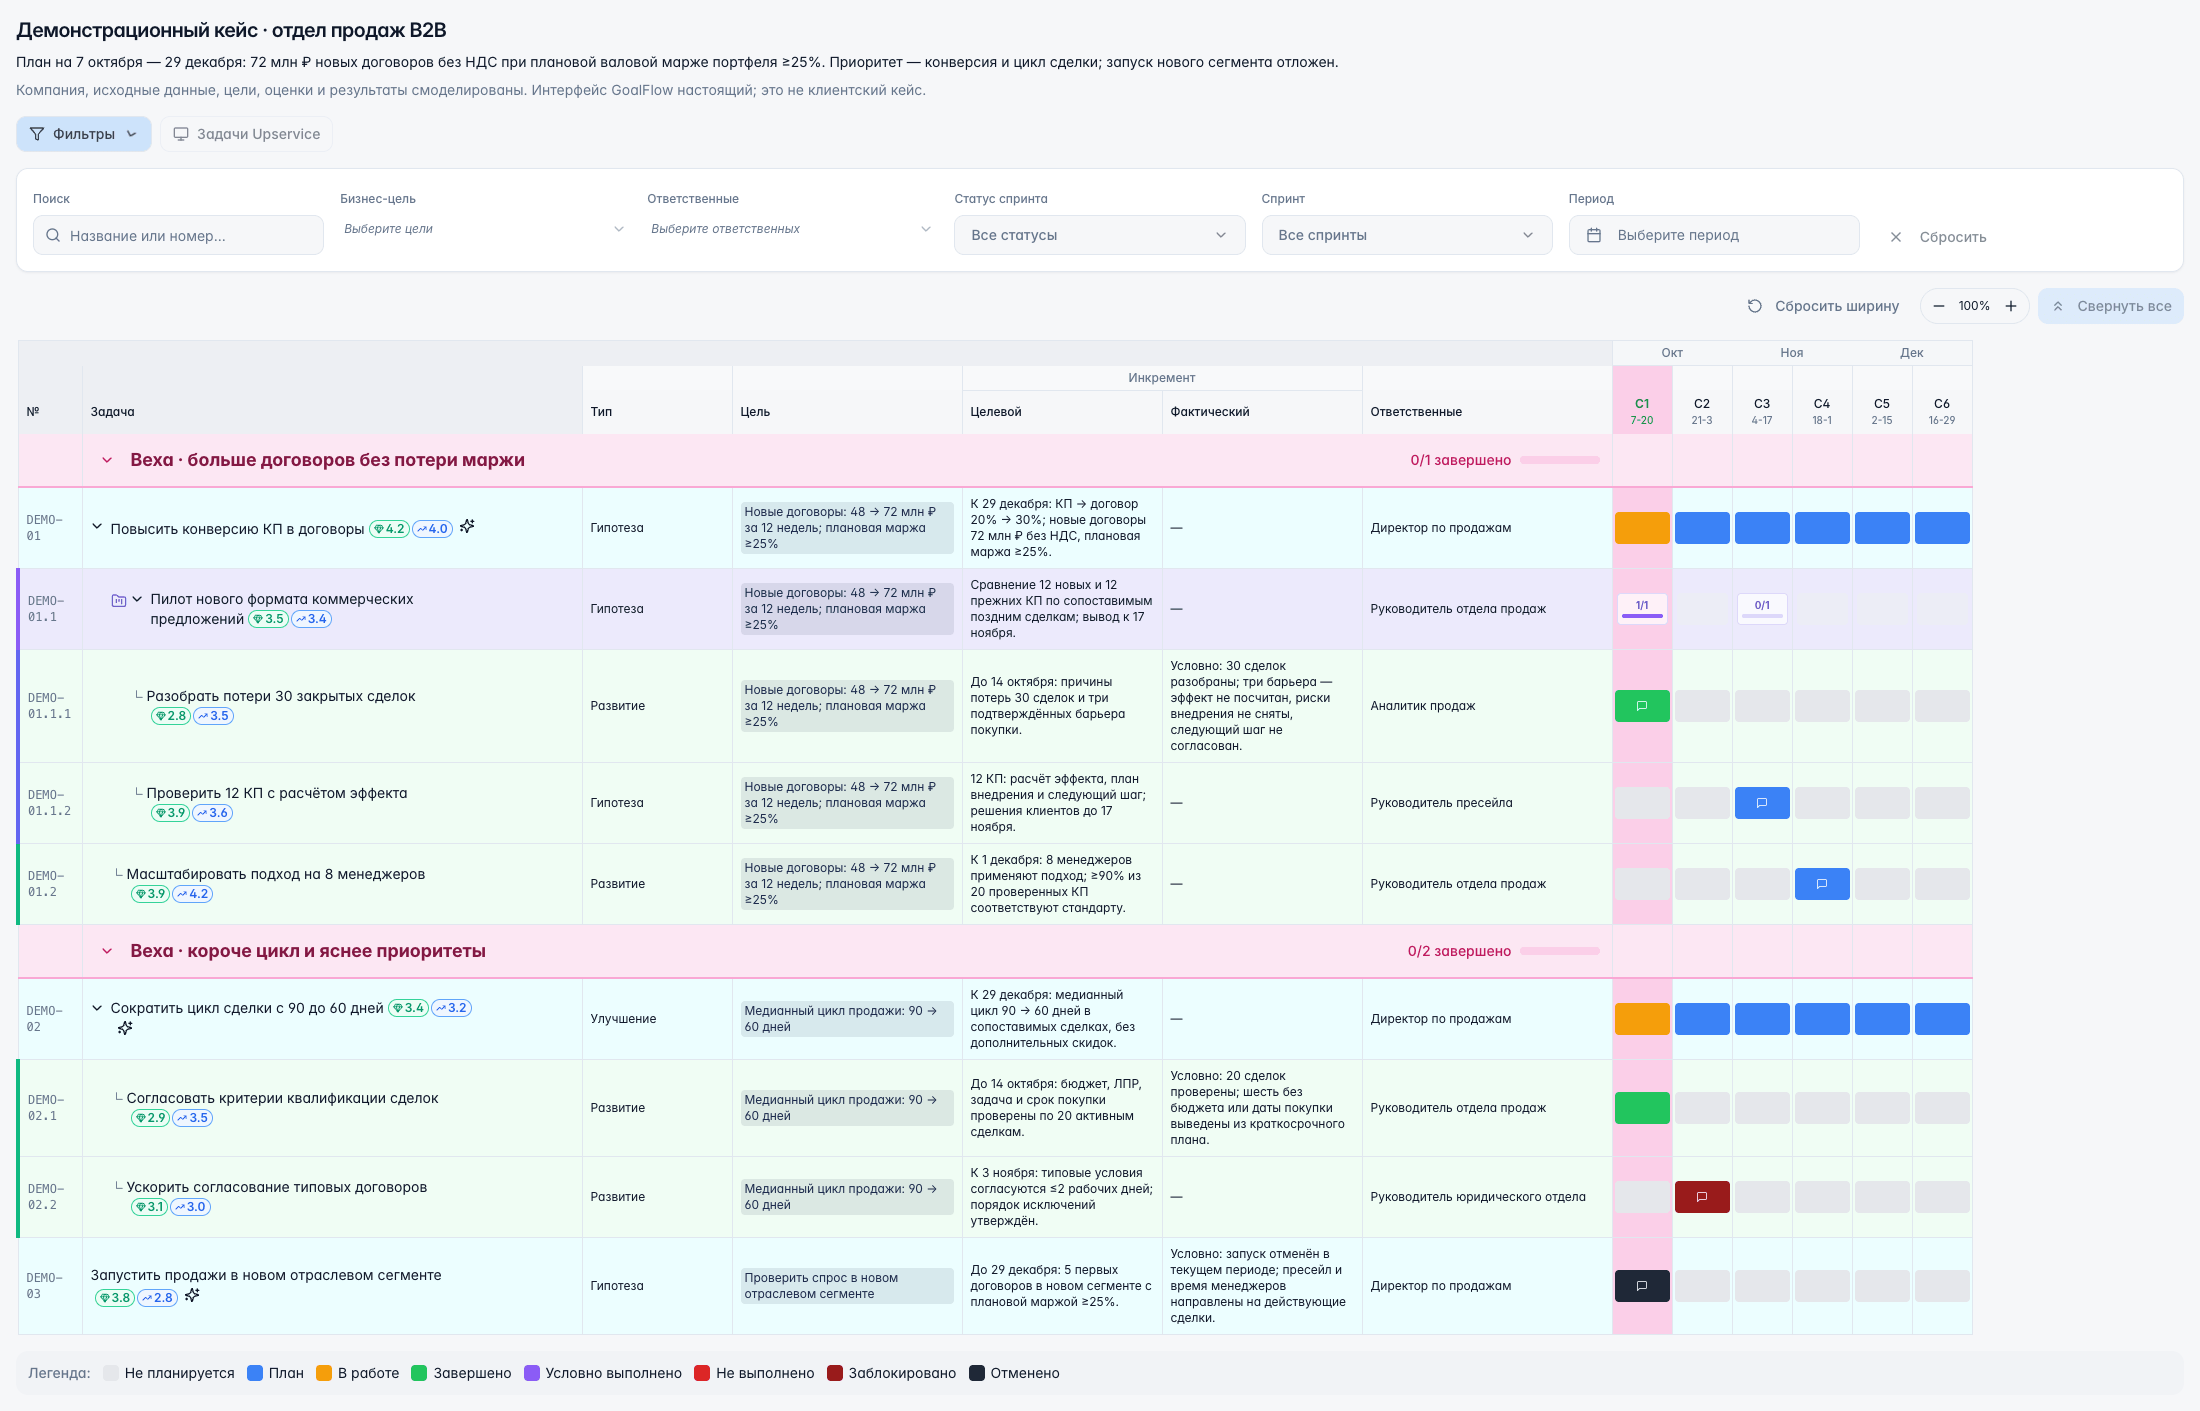Click 1/1 progress cell in Пилот row
This screenshot has height=1411, width=2200.
click(x=1642, y=607)
